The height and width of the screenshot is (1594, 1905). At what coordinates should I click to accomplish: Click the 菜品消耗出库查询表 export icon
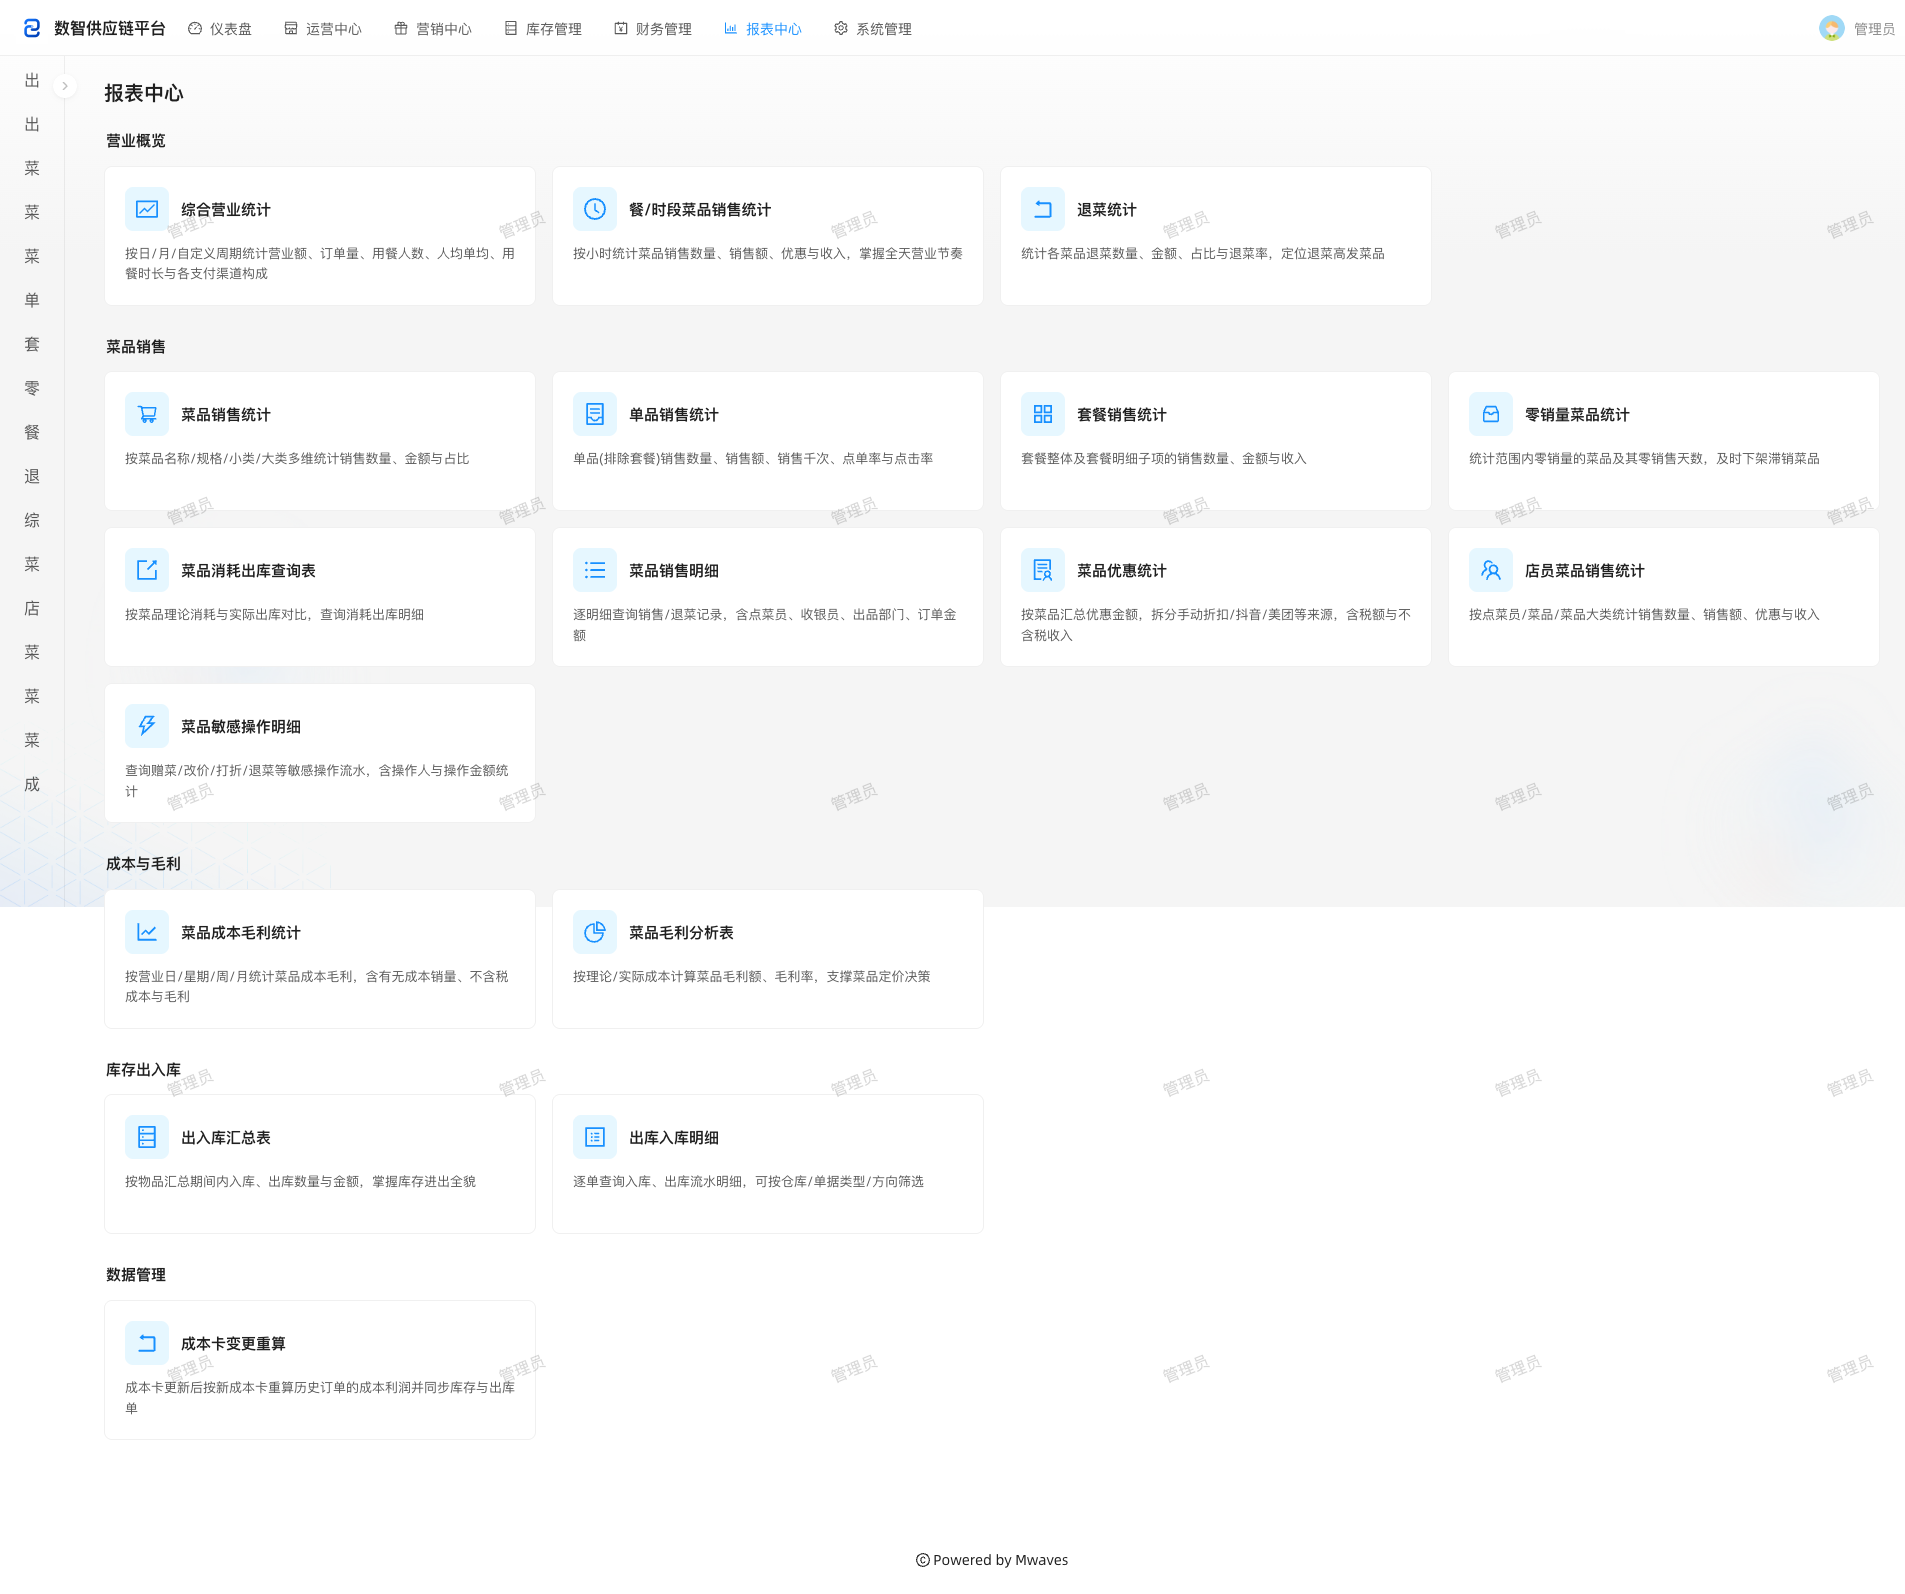[x=147, y=570]
